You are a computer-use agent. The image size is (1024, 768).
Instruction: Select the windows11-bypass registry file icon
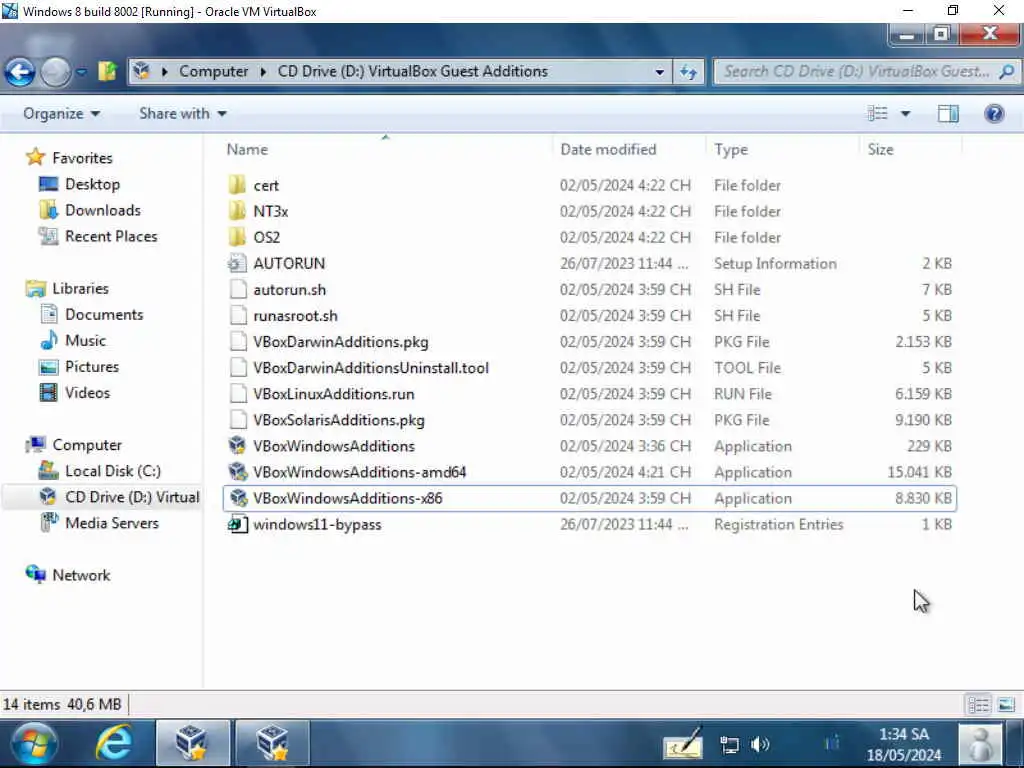click(x=238, y=524)
